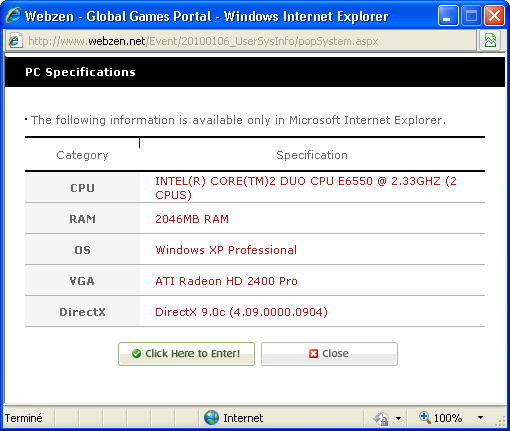Expand the 100% zoom level dropdown arrow
This screenshot has width=510, height=431.
[480, 417]
